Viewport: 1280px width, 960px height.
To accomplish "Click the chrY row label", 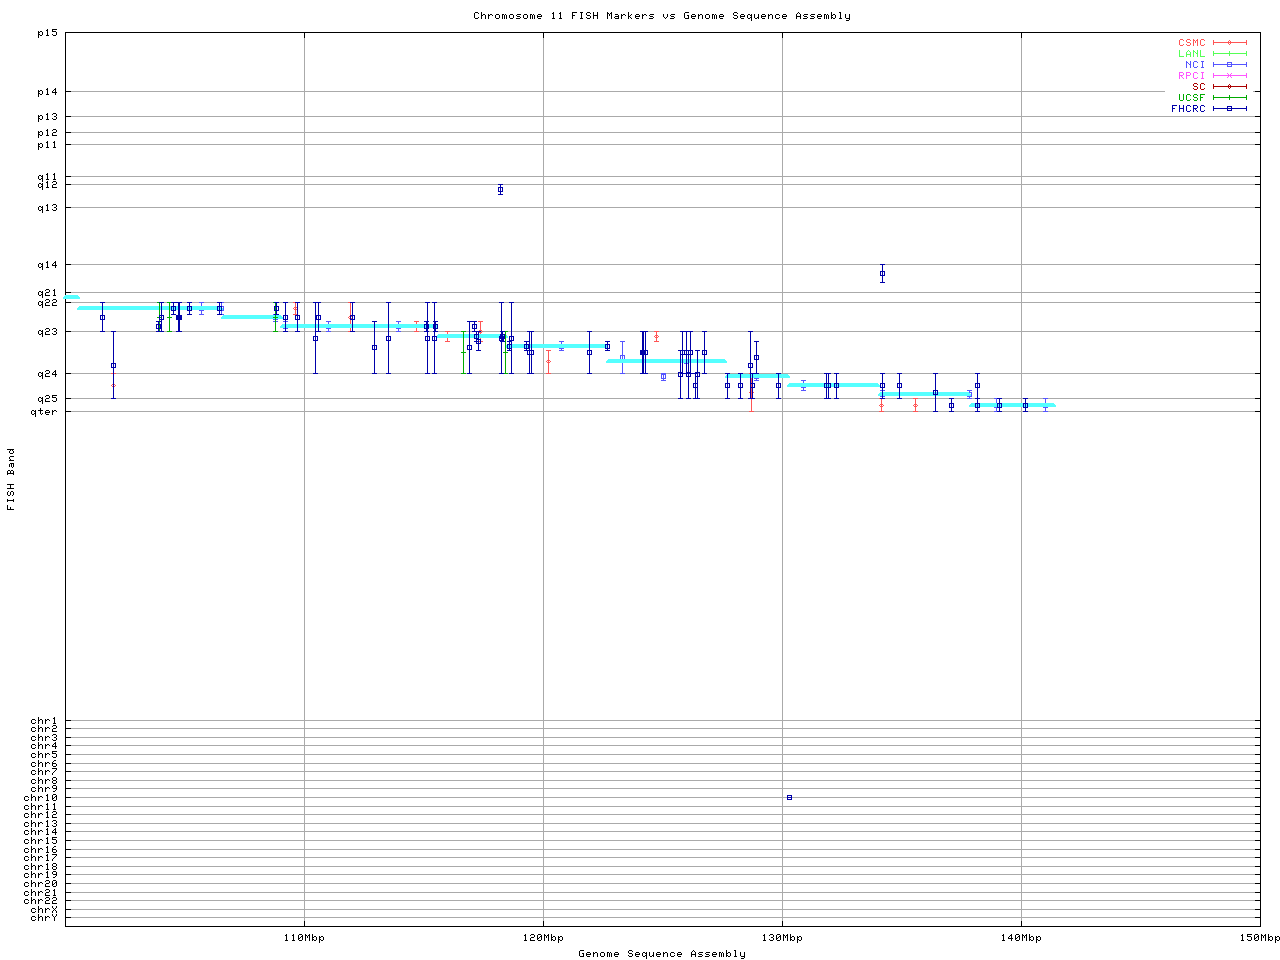I will (x=44, y=917).
